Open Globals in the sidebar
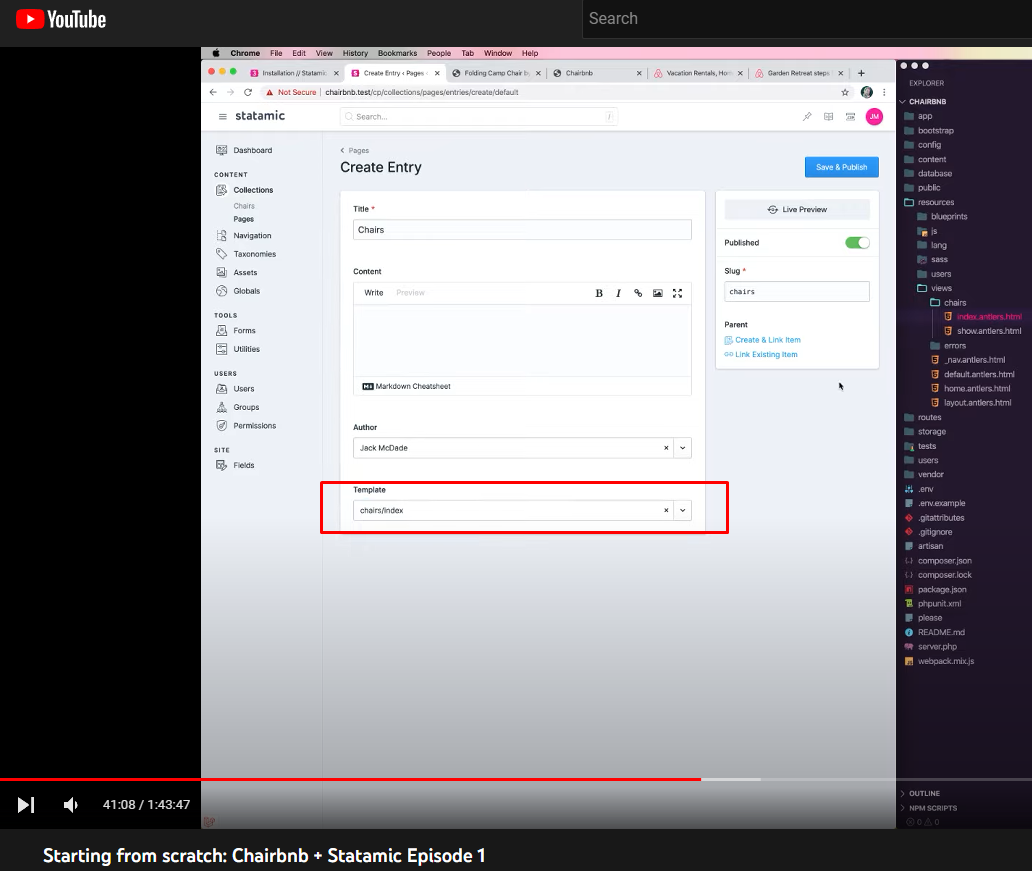Image resolution: width=1032 pixels, height=871 pixels. pyautogui.click(x=238, y=291)
